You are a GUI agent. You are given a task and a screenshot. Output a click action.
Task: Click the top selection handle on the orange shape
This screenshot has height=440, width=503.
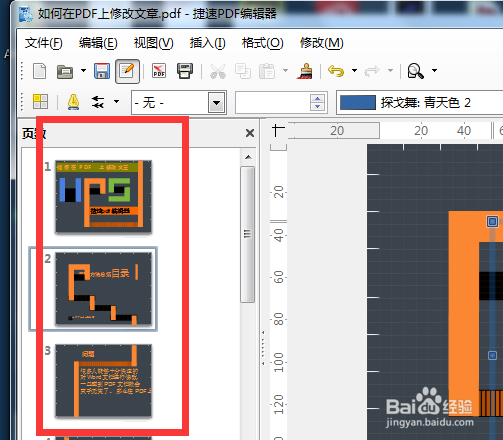[x=492, y=221]
